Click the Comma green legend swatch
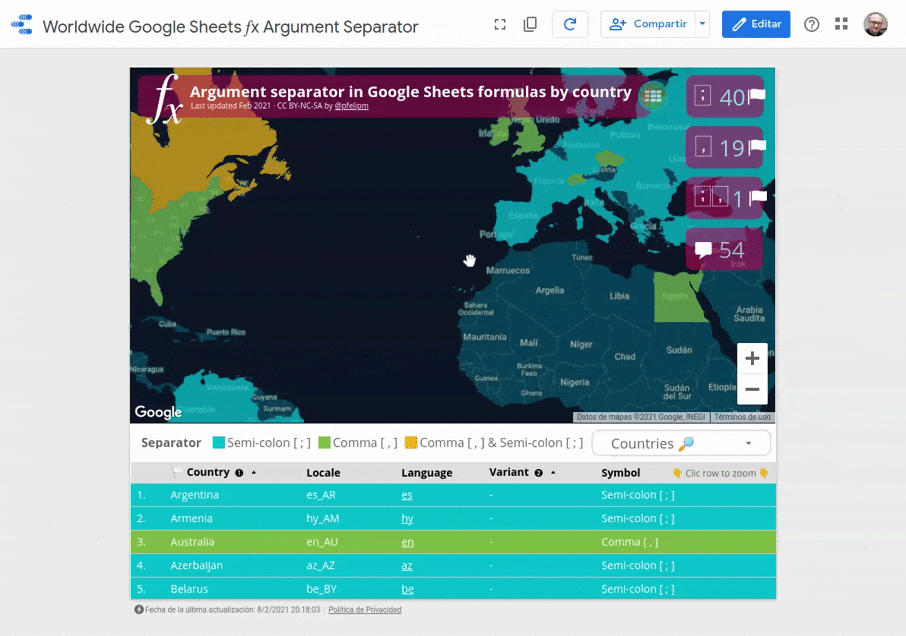The image size is (906, 636). pos(324,442)
